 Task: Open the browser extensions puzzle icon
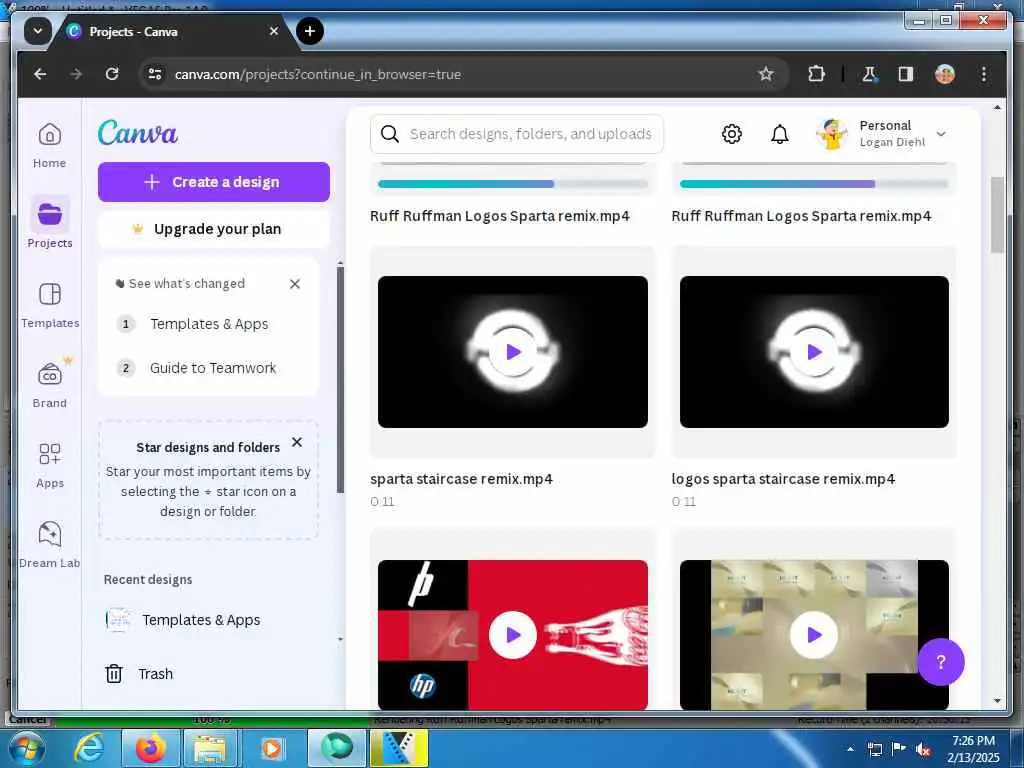(816, 74)
